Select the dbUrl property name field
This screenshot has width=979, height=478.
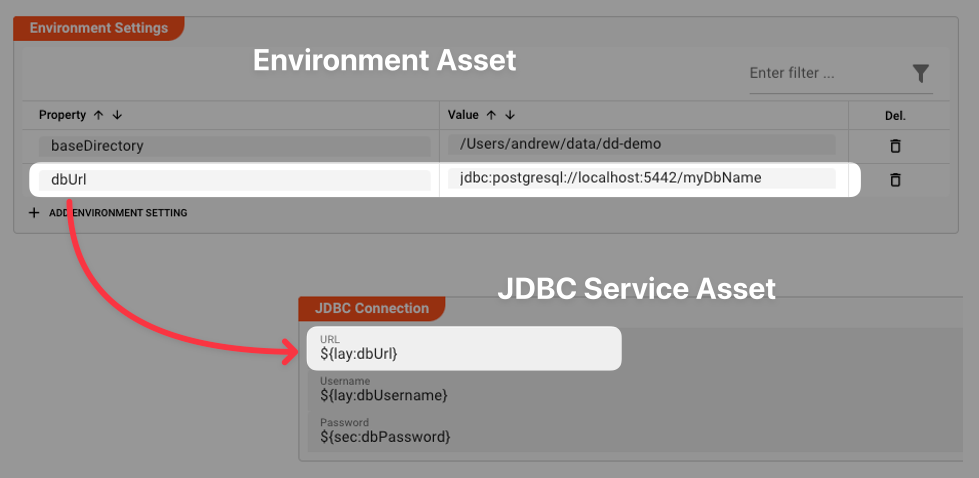[232, 180]
